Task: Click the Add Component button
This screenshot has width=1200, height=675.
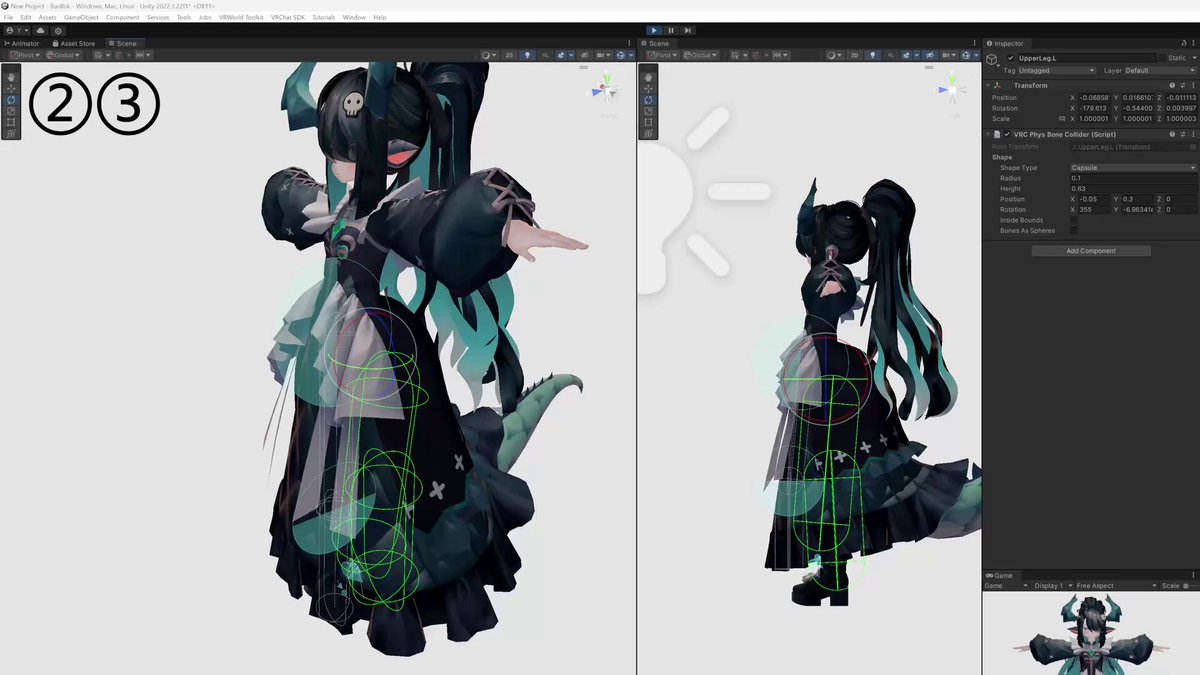Action: click(x=1091, y=251)
